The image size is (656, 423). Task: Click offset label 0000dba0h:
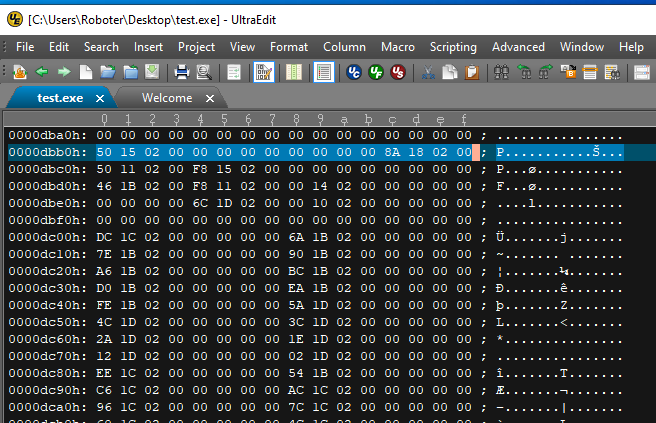pyautogui.click(x=48, y=135)
